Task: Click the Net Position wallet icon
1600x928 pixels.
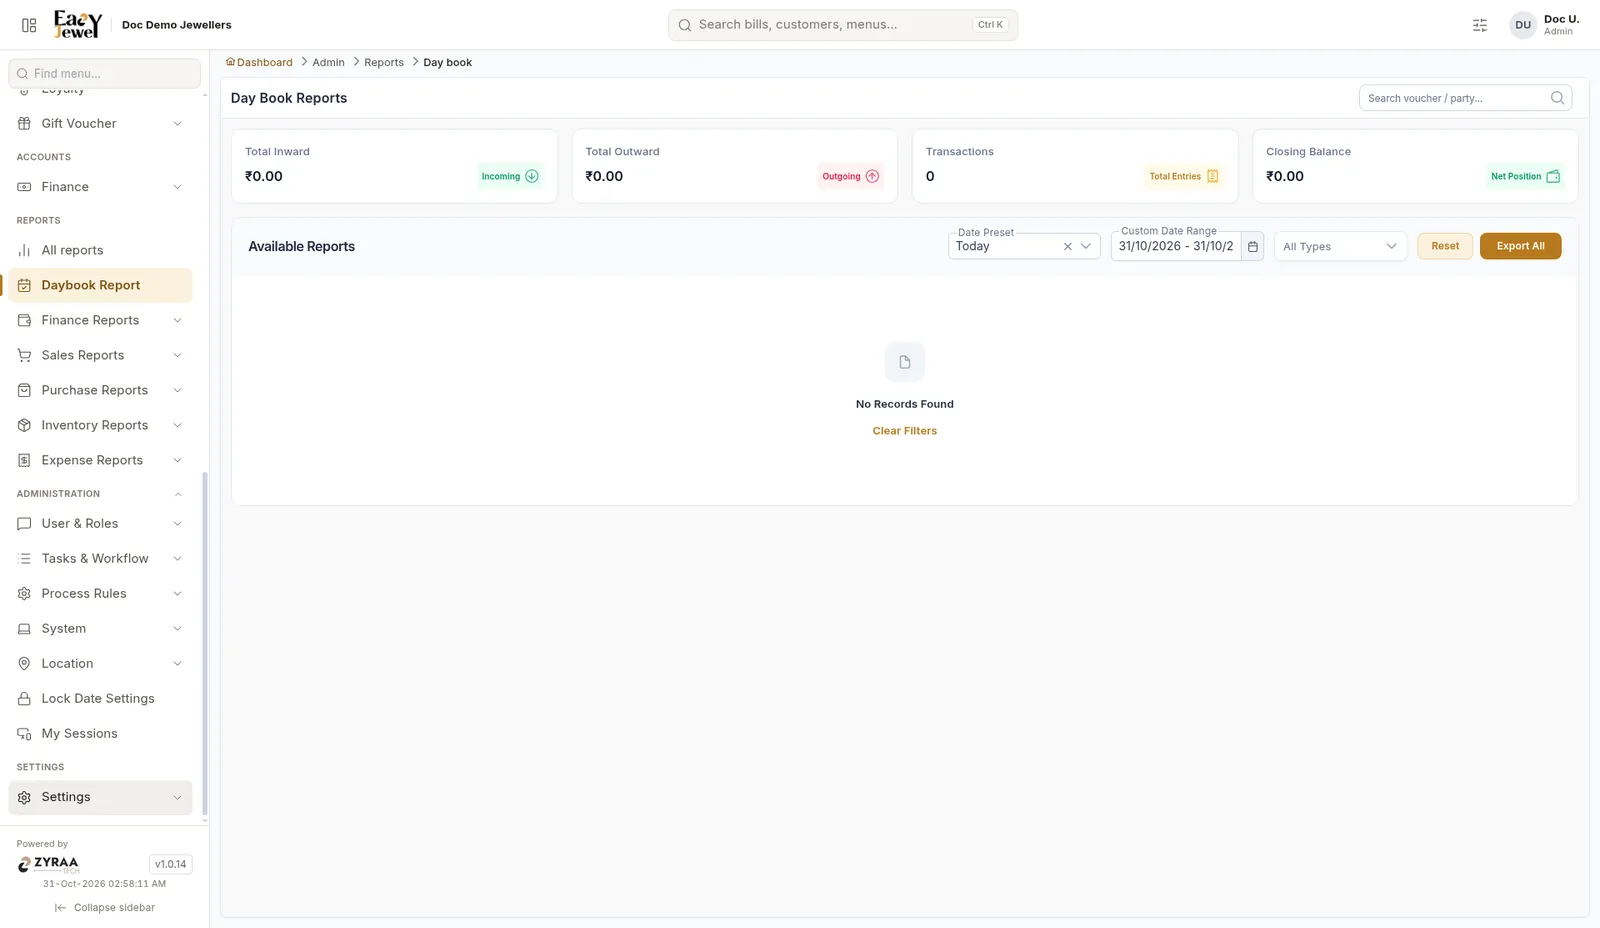Action: (x=1553, y=176)
